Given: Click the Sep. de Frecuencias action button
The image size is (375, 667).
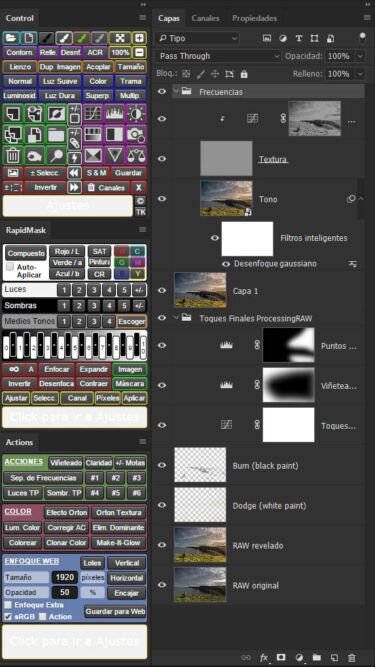Looking at the screenshot, I should pyautogui.click(x=43, y=478).
